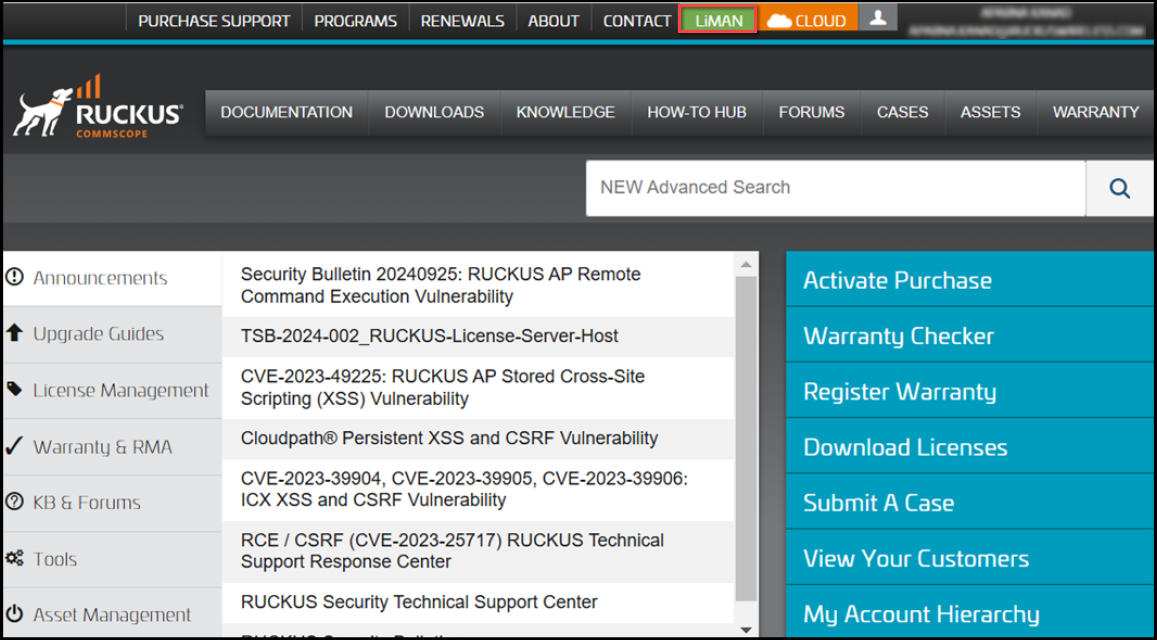Focus the NEW Advanced Search field
Screen dimensions: 1157x640
835,188
